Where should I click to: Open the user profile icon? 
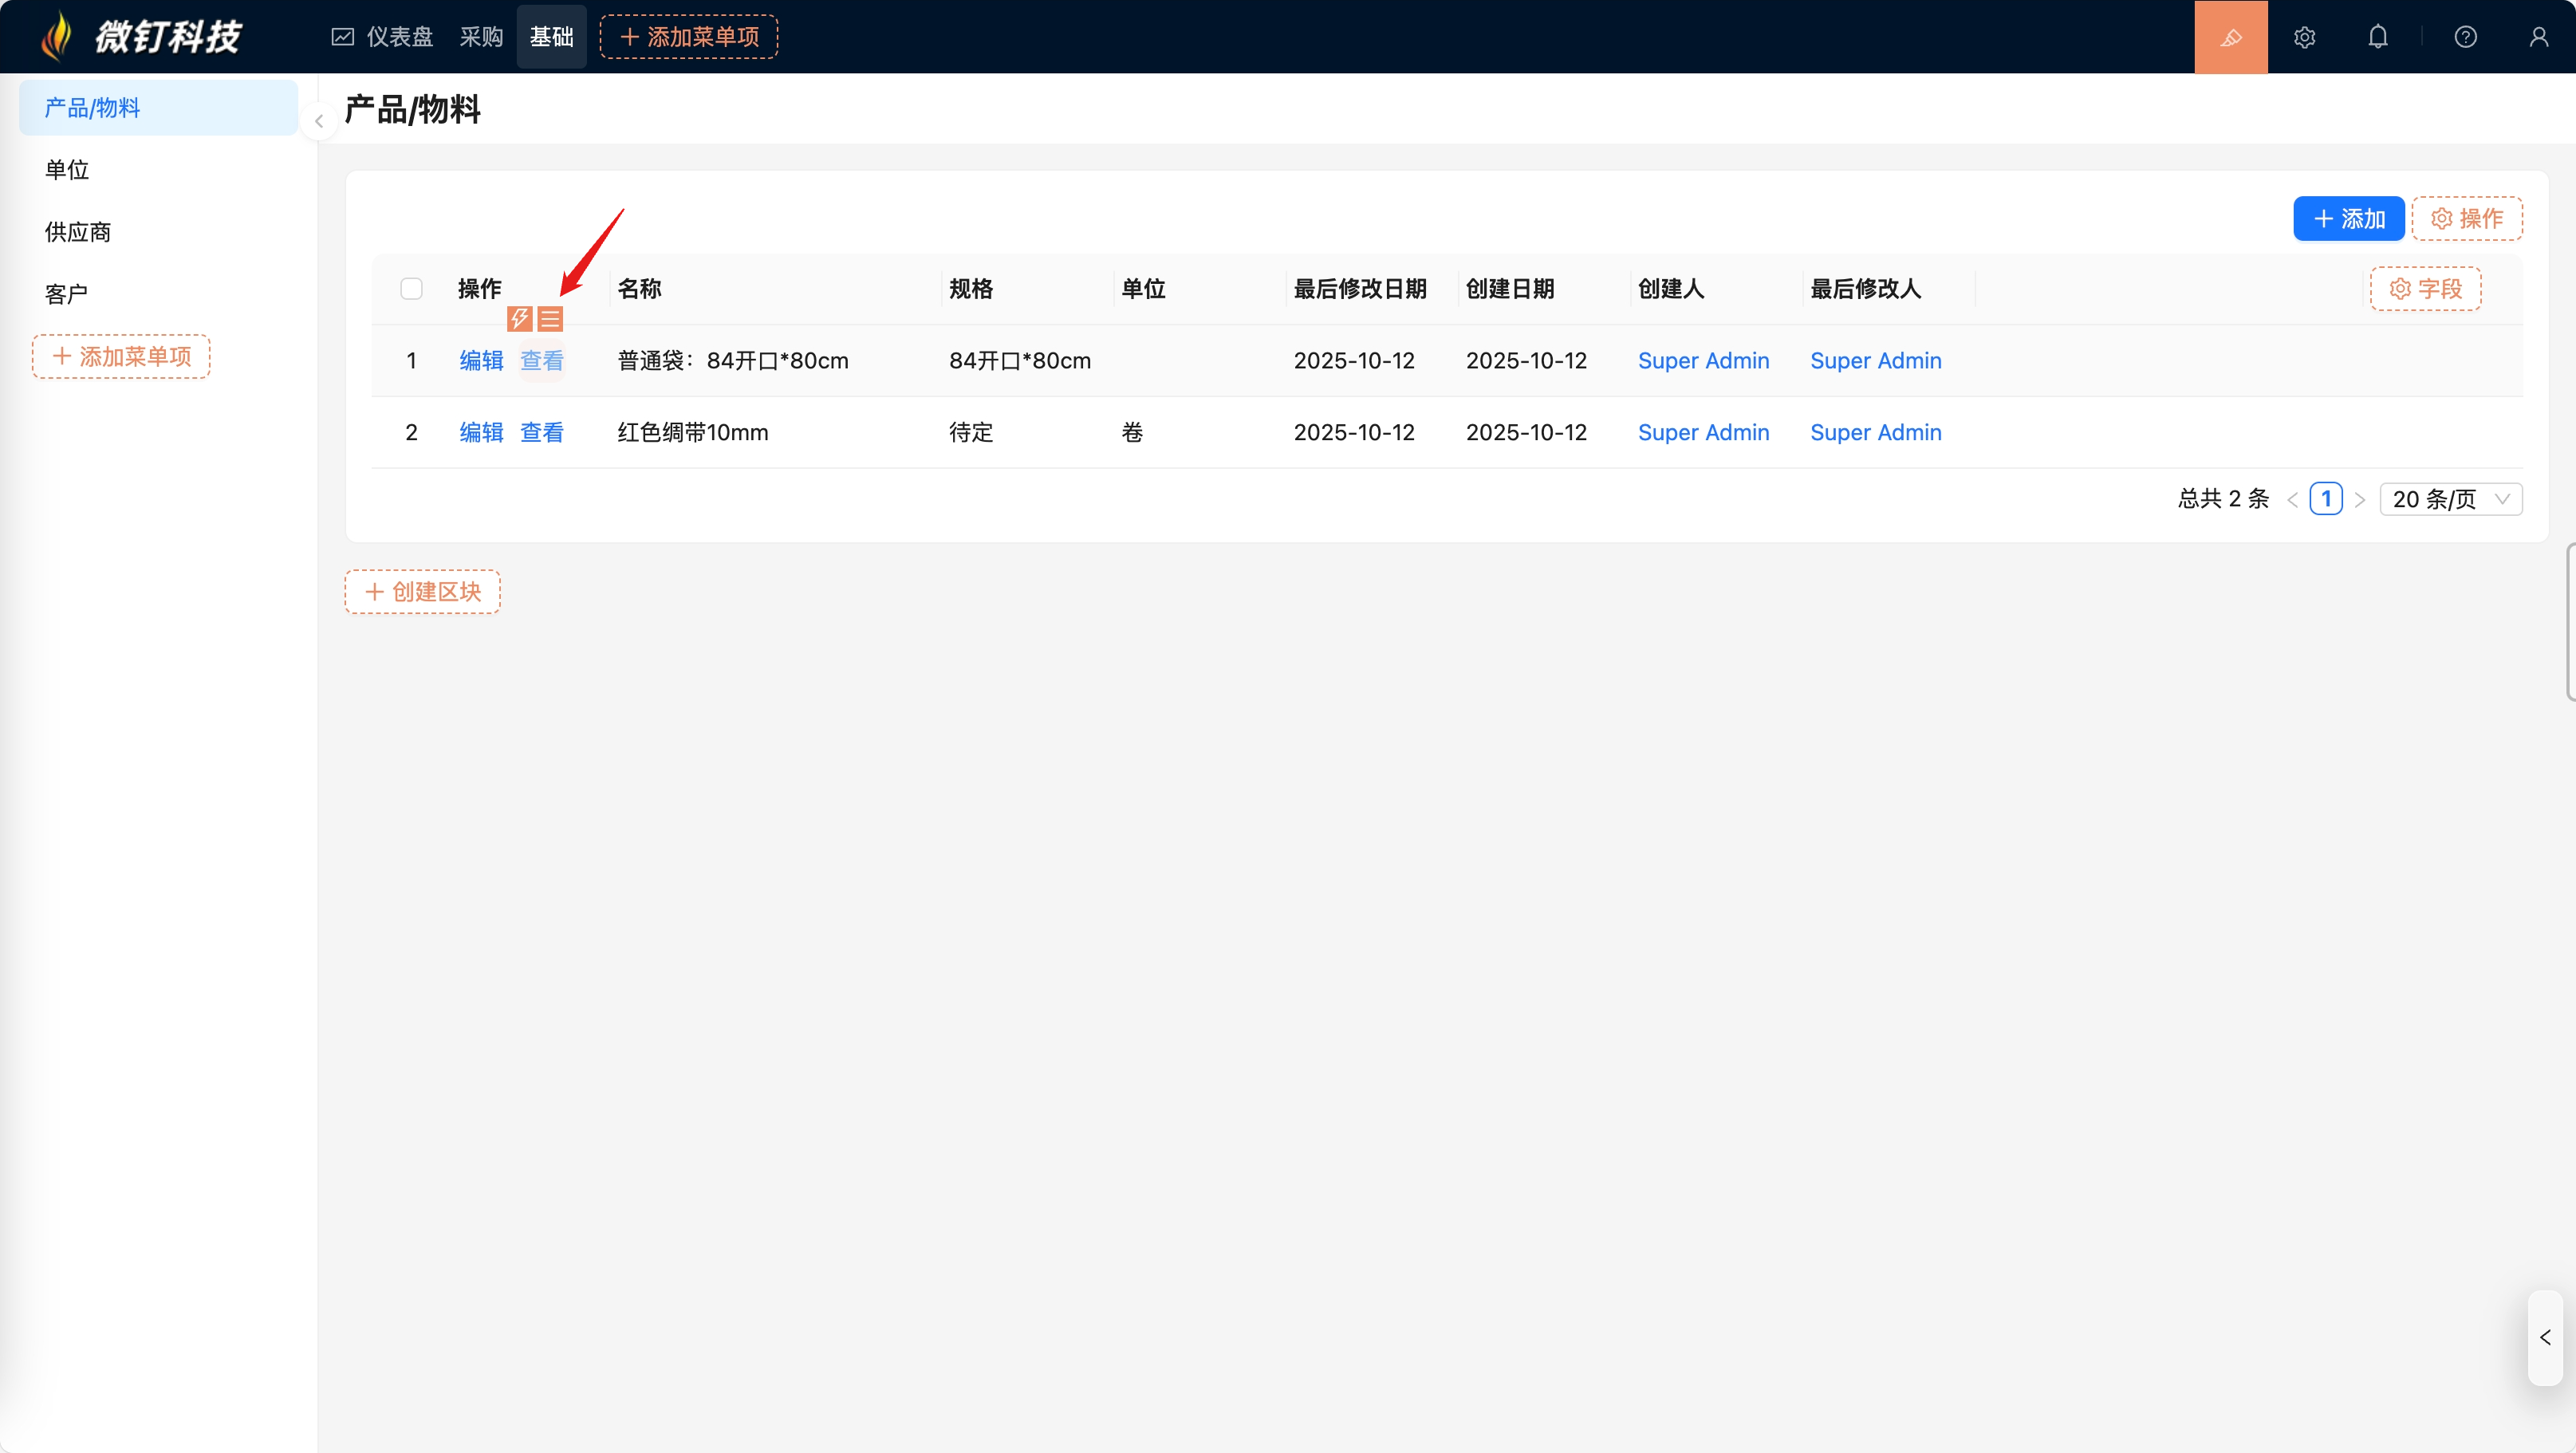click(2538, 37)
